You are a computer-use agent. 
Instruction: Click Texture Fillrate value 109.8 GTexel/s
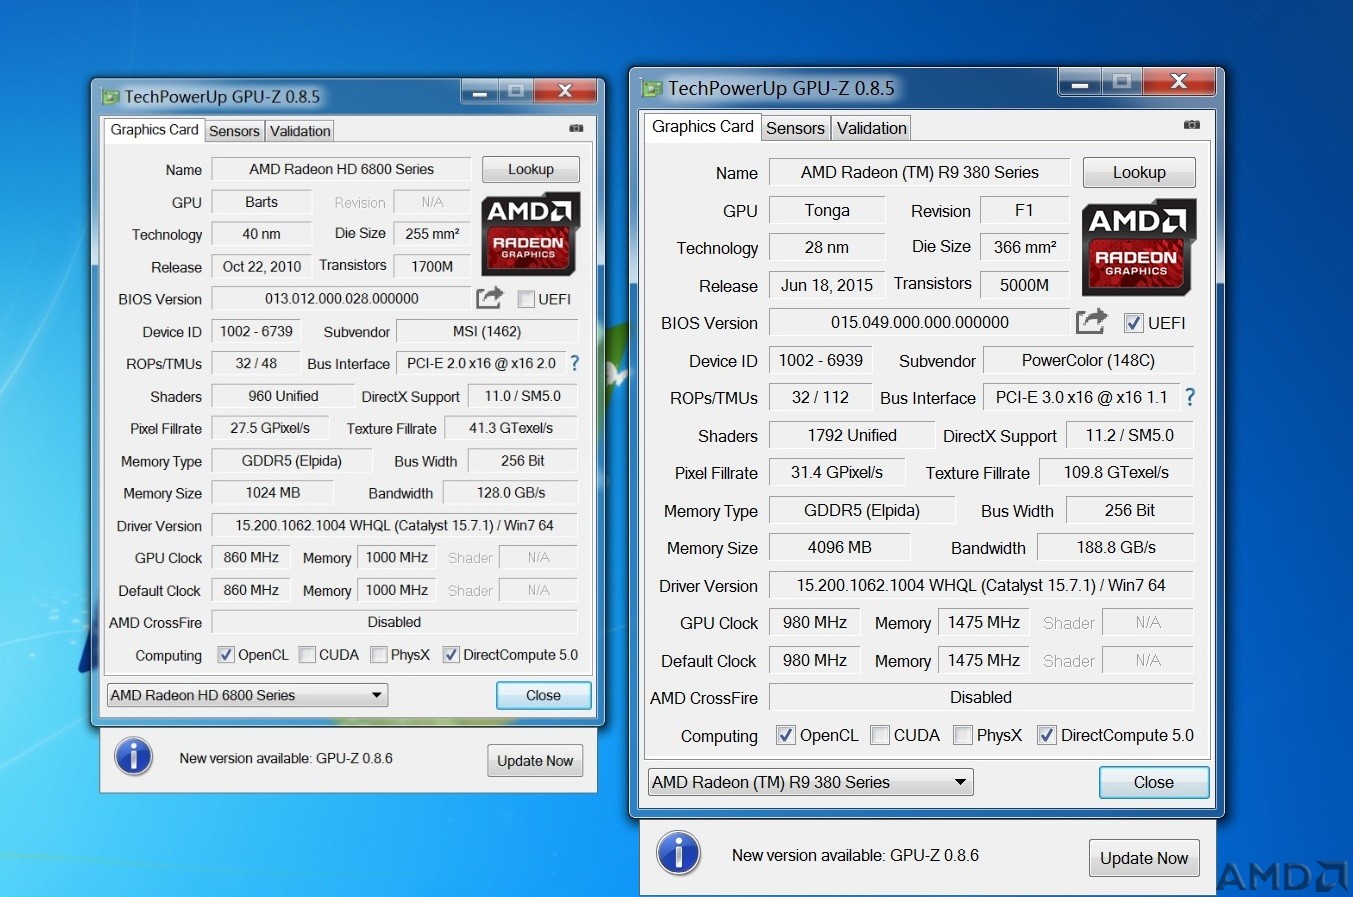[x=1116, y=472]
